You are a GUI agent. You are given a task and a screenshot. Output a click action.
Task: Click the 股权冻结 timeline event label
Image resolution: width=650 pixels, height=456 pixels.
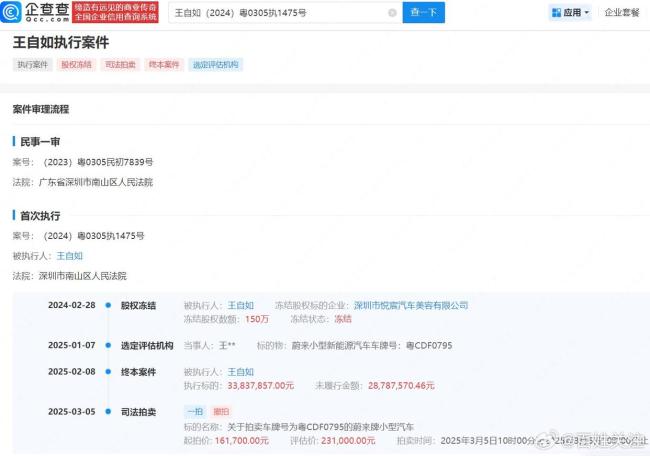pyautogui.click(x=138, y=306)
